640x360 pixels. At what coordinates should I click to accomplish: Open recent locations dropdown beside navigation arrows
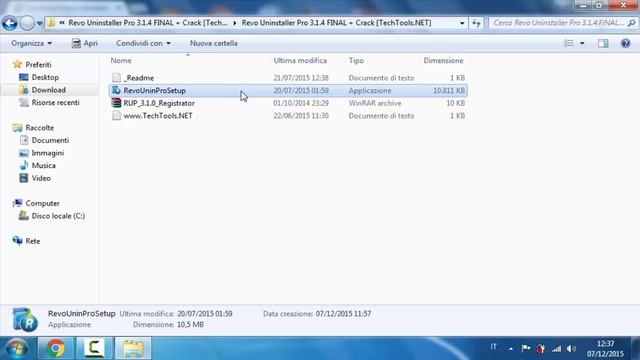coord(40,23)
